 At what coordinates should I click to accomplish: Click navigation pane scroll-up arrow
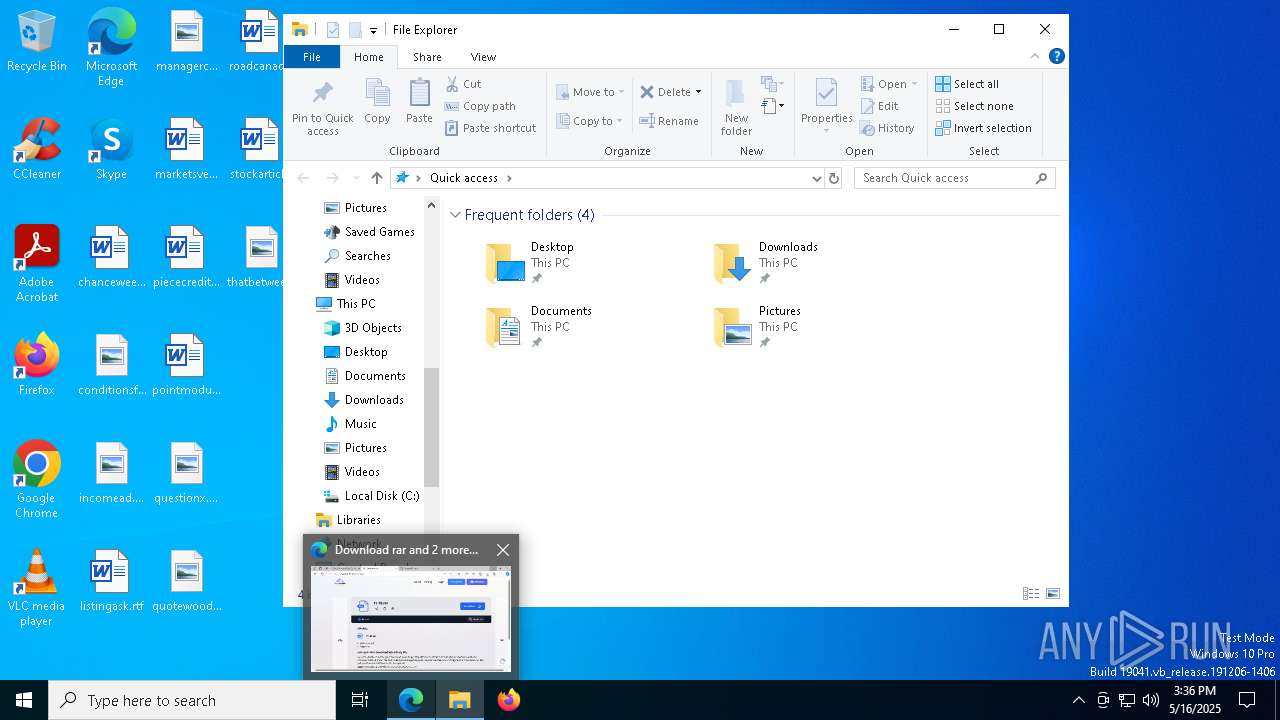(432, 205)
